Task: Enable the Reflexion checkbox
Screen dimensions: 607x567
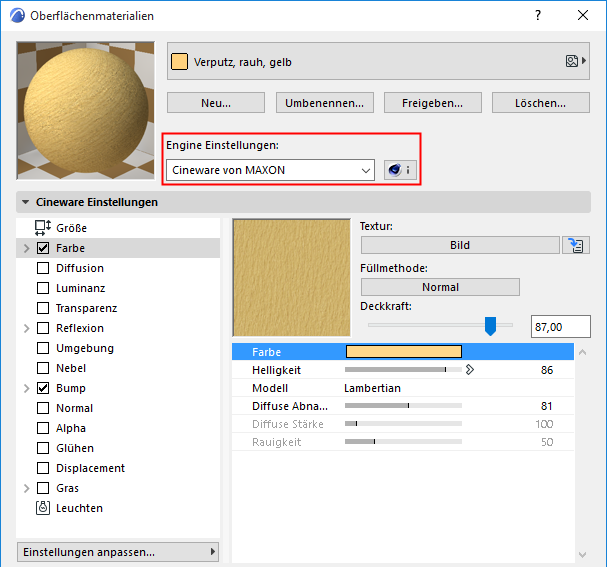Action: point(43,328)
